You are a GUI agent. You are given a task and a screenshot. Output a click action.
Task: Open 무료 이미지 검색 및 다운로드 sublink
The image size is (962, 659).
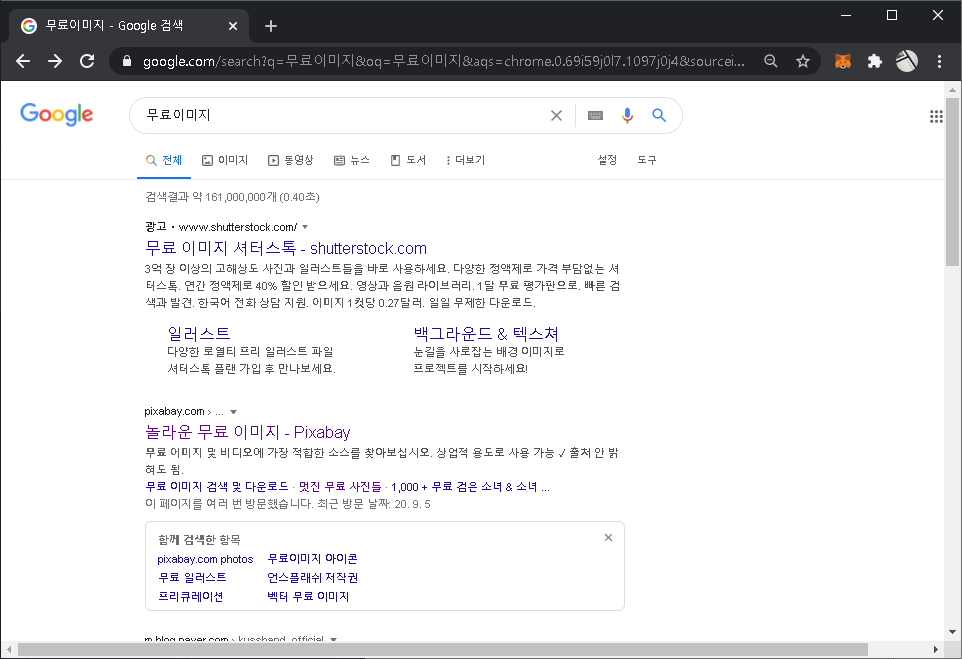click(217, 487)
